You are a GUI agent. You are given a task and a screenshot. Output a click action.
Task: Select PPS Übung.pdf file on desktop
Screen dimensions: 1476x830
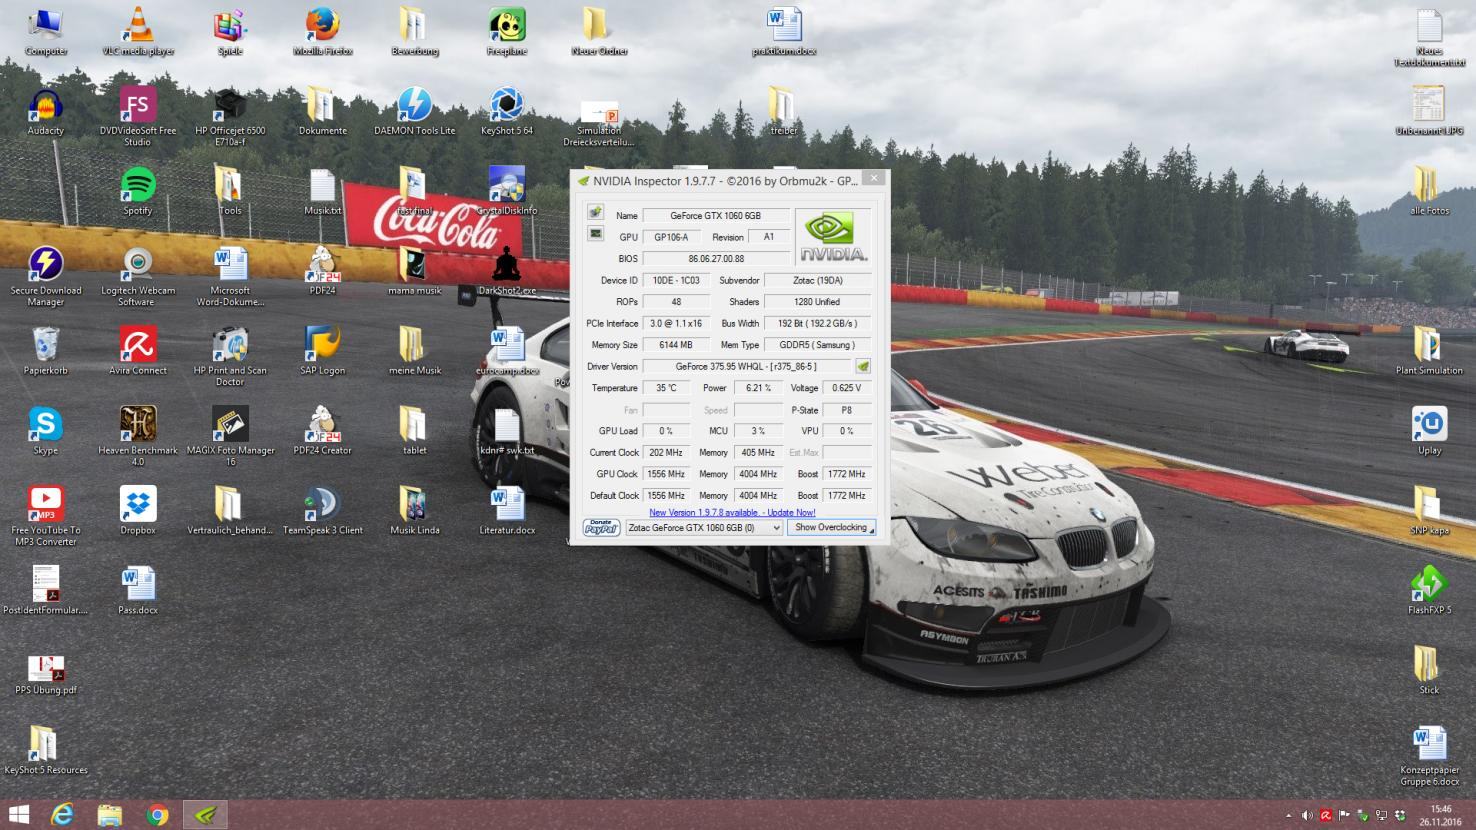(x=46, y=674)
